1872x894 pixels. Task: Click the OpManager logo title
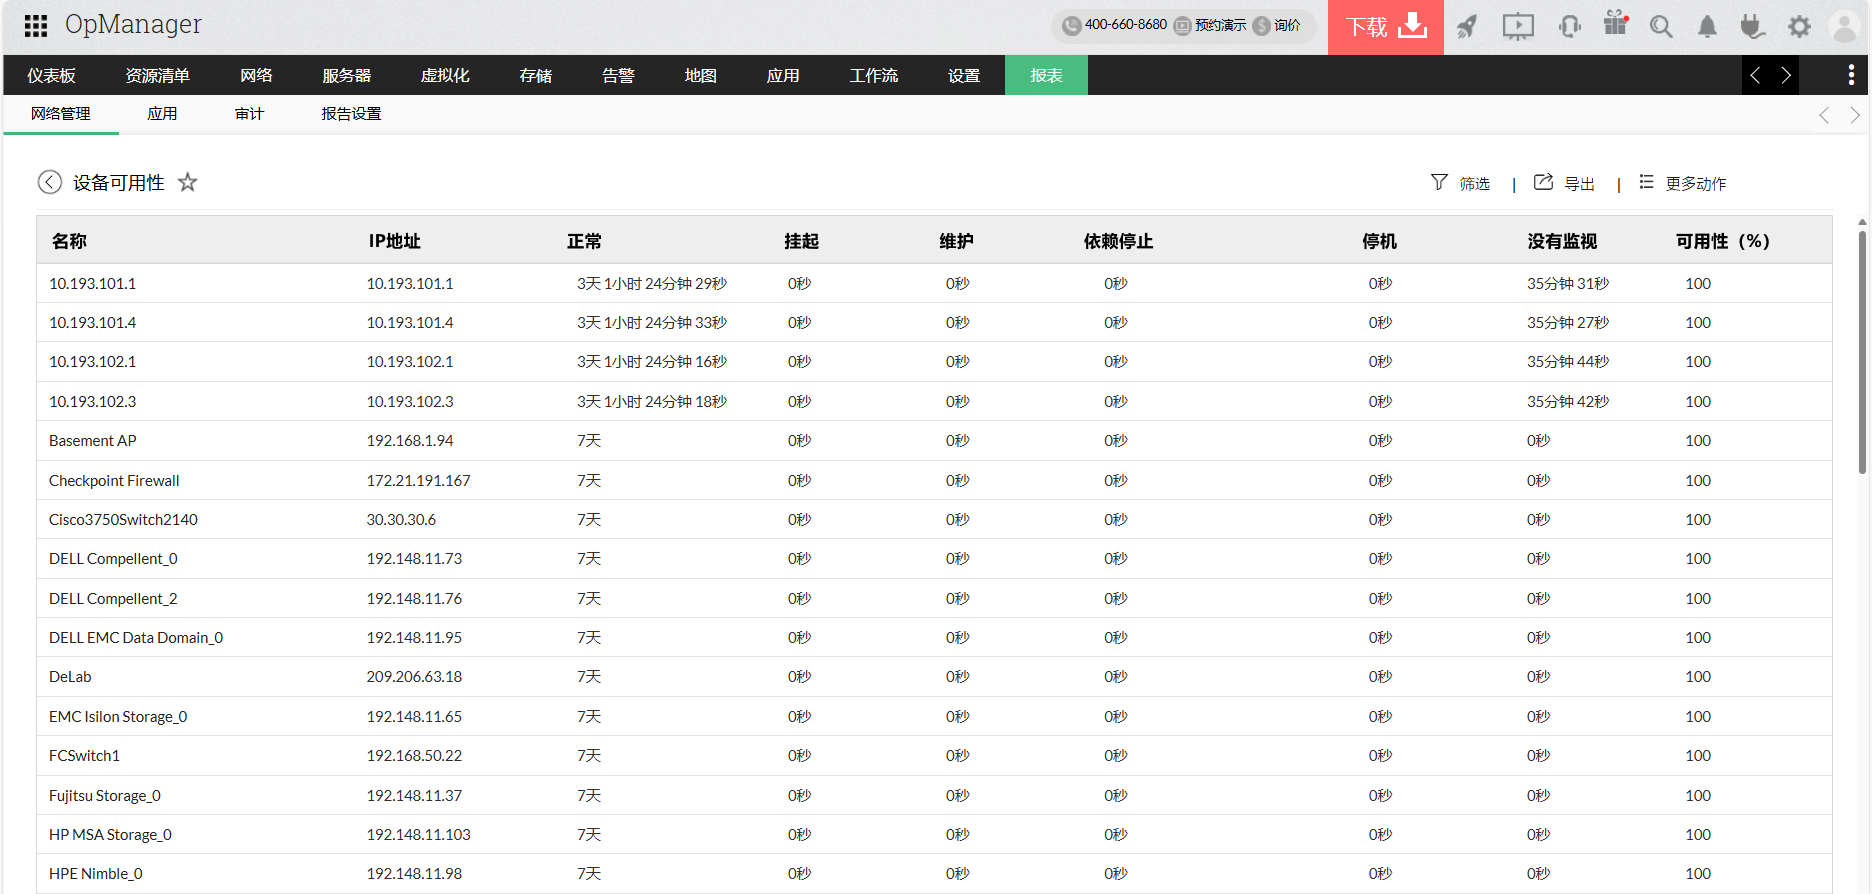click(133, 25)
